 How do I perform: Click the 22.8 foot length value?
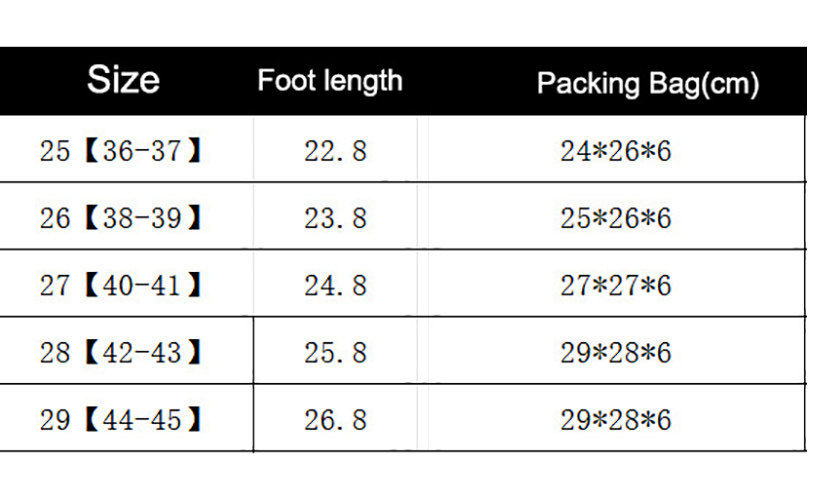(335, 151)
